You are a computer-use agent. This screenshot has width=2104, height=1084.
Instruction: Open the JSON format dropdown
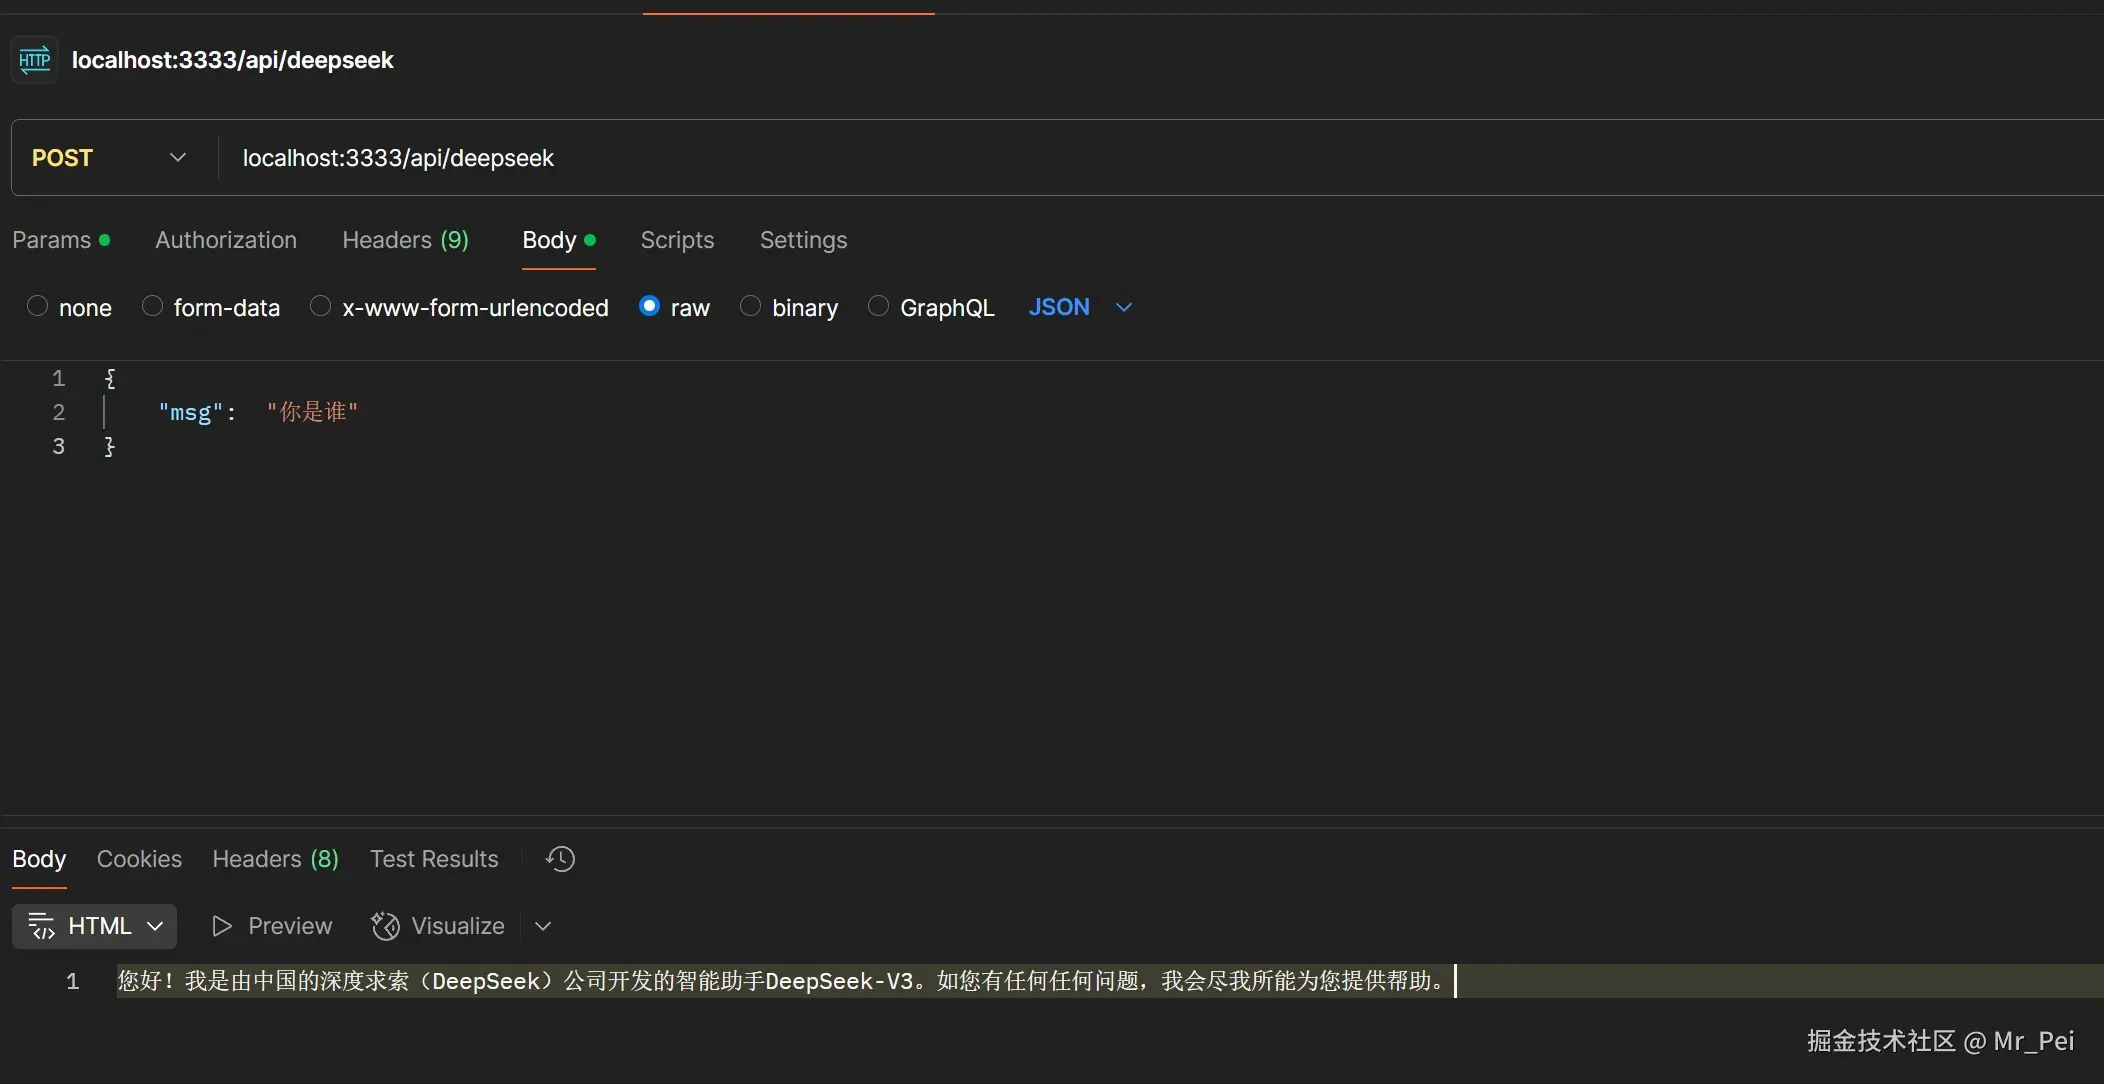(x=1122, y=307)
